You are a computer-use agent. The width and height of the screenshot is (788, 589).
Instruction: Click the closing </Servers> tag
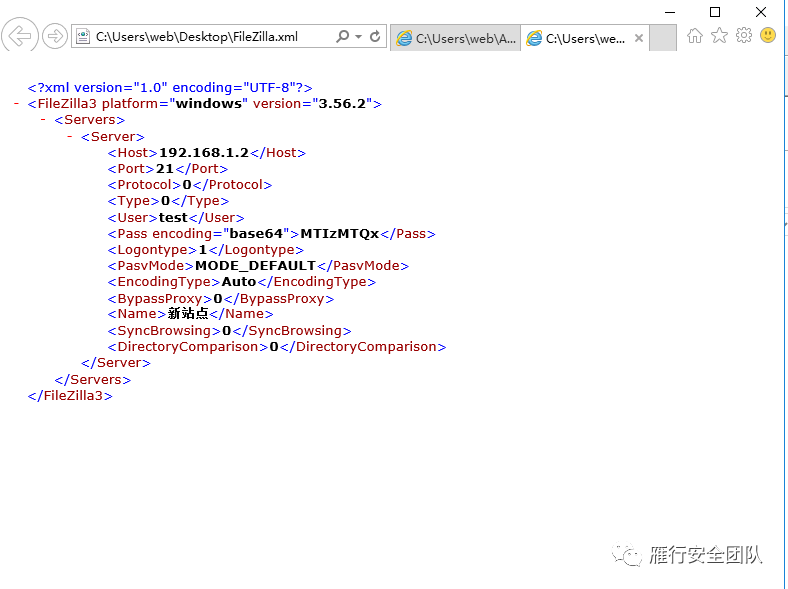[92, 379]
